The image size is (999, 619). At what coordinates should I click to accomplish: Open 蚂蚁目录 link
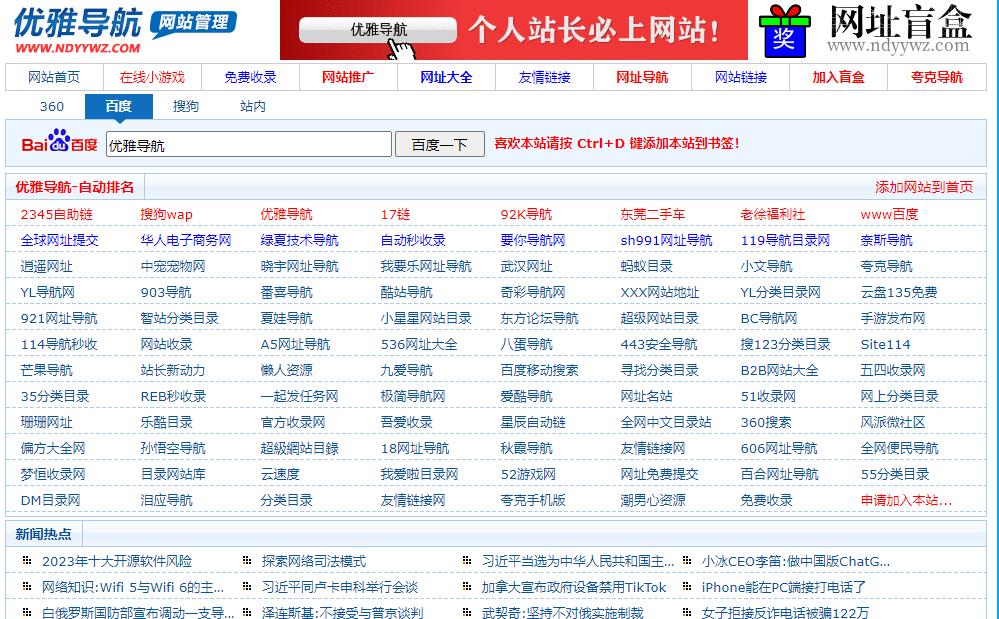(646, 266)
